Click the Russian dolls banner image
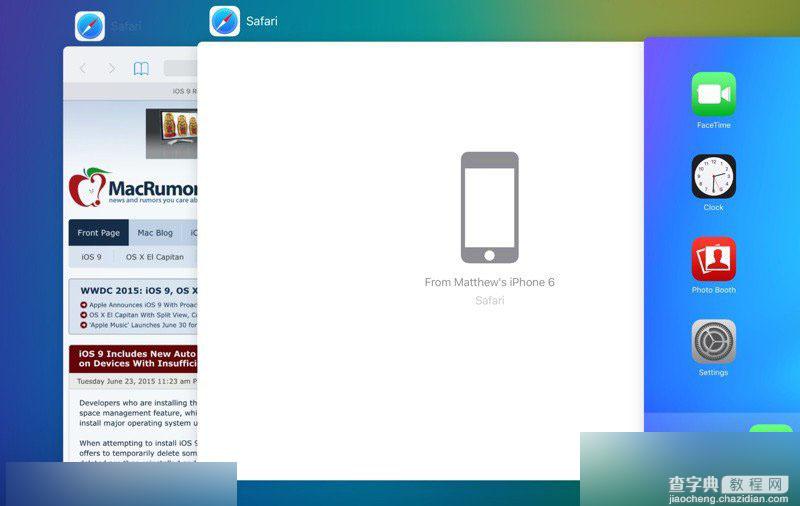 pyautogui.click(x=171, y=134)
